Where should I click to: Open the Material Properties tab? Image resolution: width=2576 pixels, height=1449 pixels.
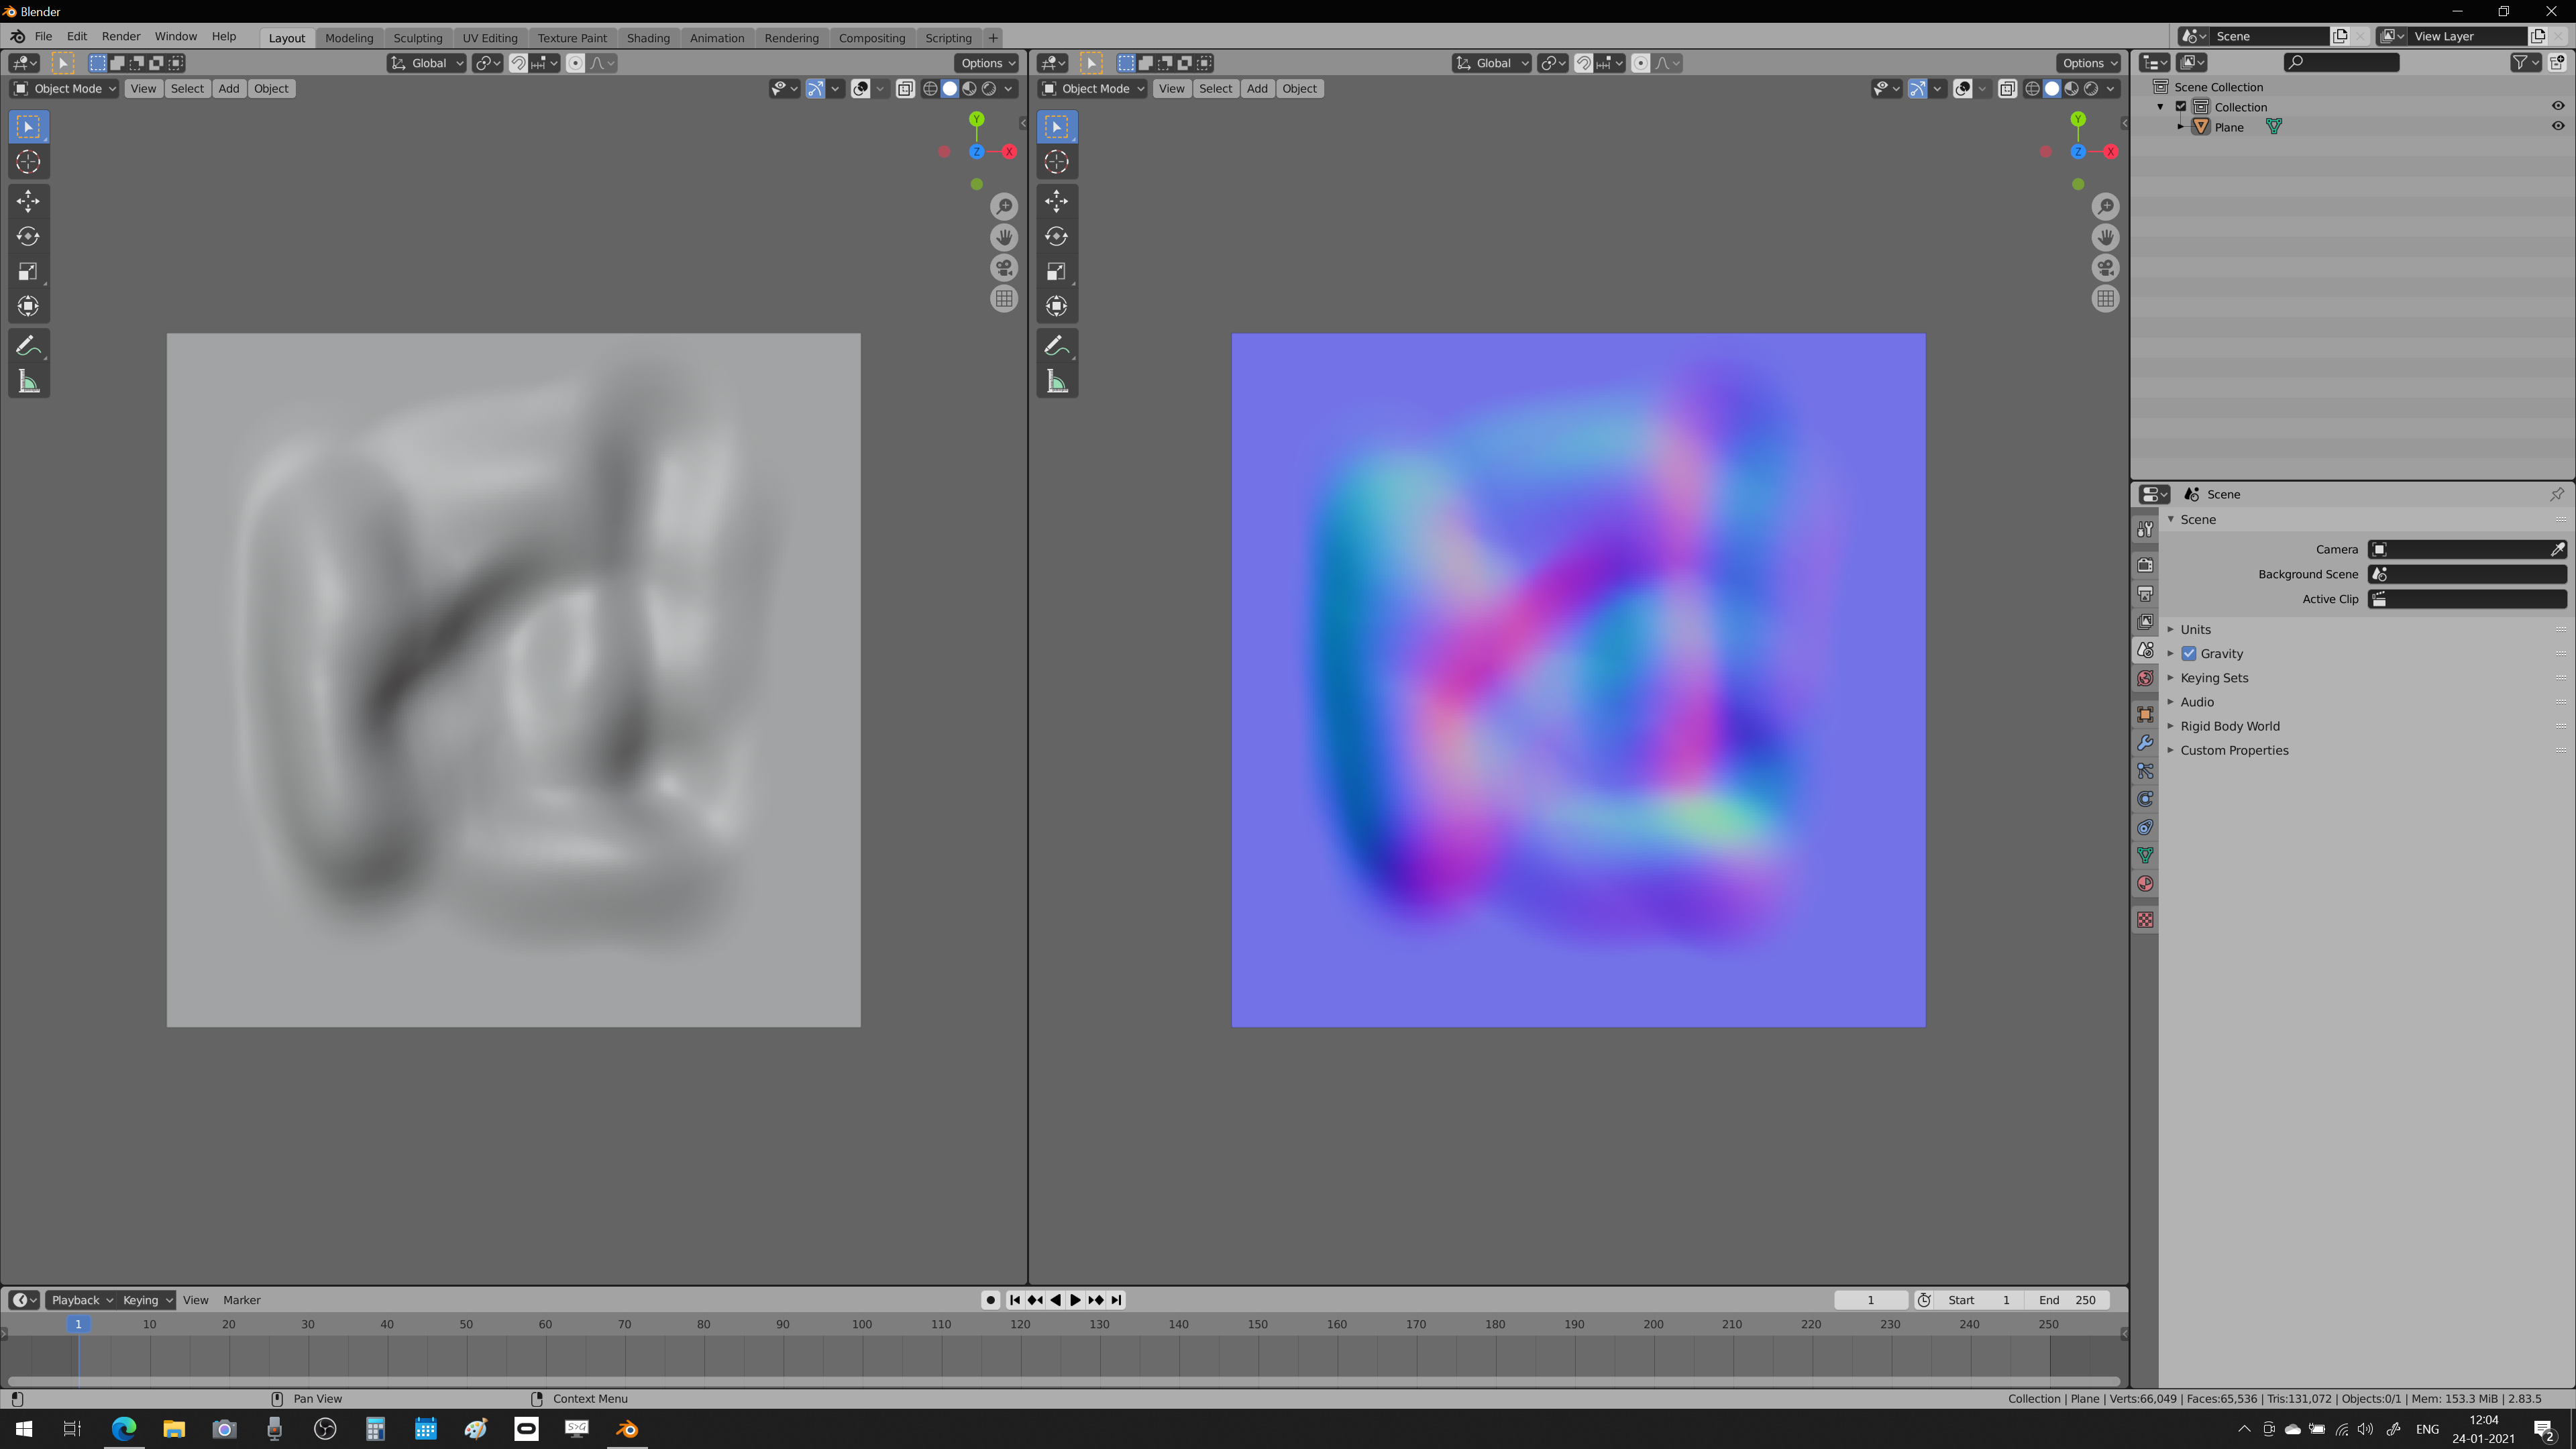coord(2146,883)
